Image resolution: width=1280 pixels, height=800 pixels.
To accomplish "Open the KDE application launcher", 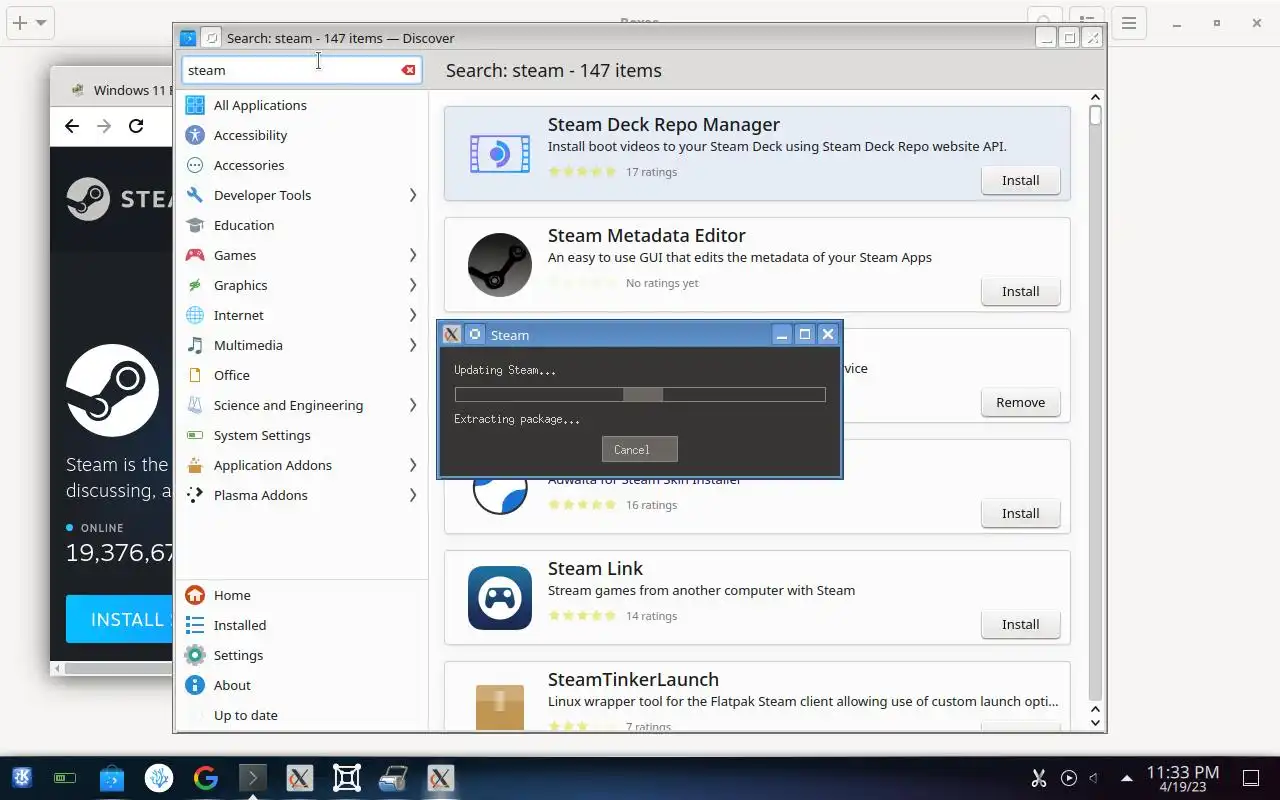I will click(x=21, y=777).
